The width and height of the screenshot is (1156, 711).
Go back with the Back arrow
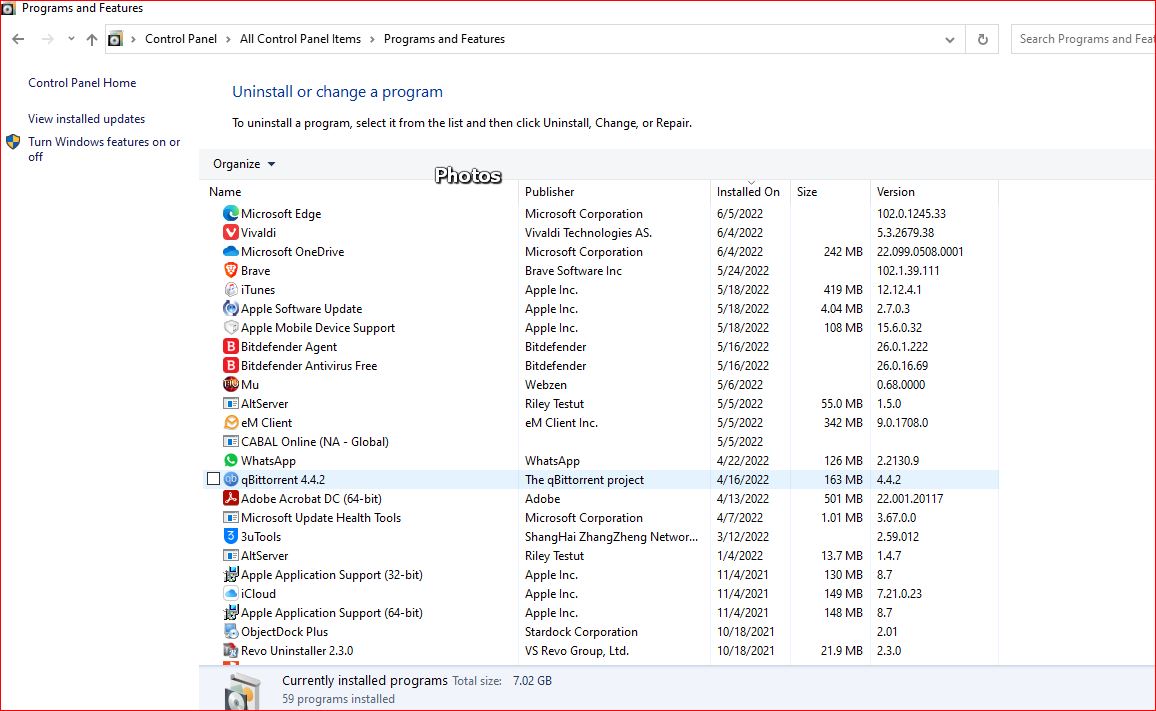click(18, 39)
